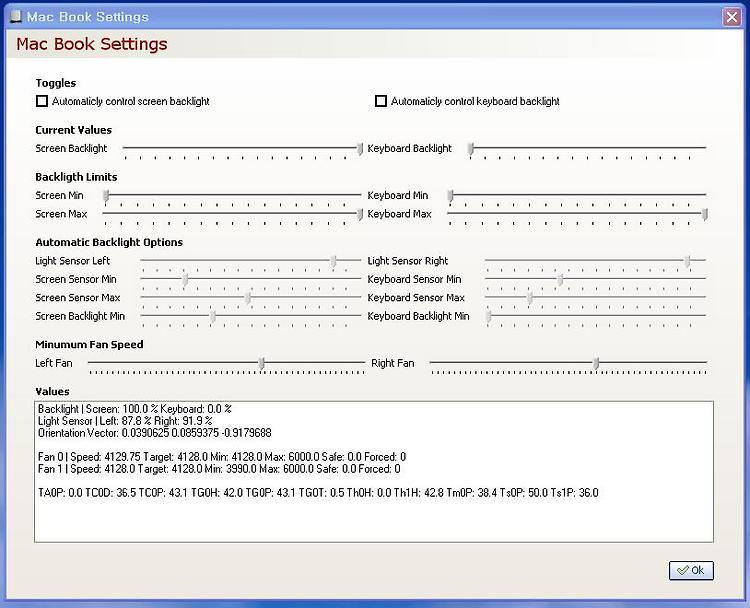Click the Screen Max slider handle

pyautogui.click(x=360, y=215)
